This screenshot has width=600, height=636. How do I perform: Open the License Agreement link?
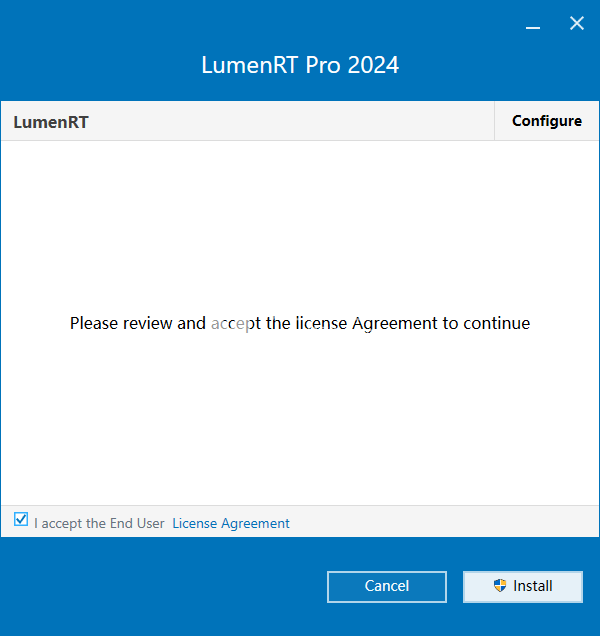click(x=231, y=523)
